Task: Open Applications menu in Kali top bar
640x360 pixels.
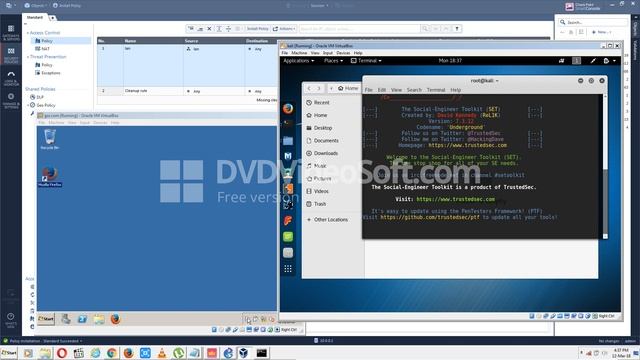Action: [x=299, y=61]
